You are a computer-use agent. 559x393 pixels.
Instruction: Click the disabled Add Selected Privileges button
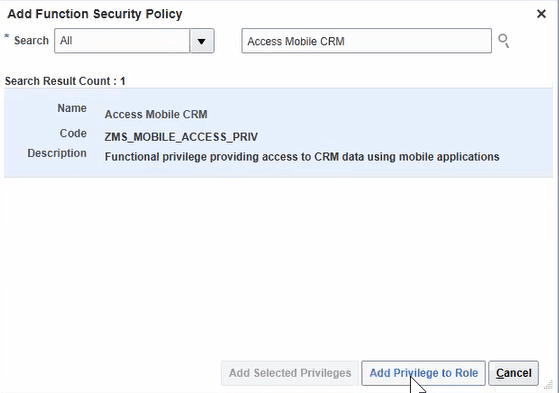tap(290, 373)
